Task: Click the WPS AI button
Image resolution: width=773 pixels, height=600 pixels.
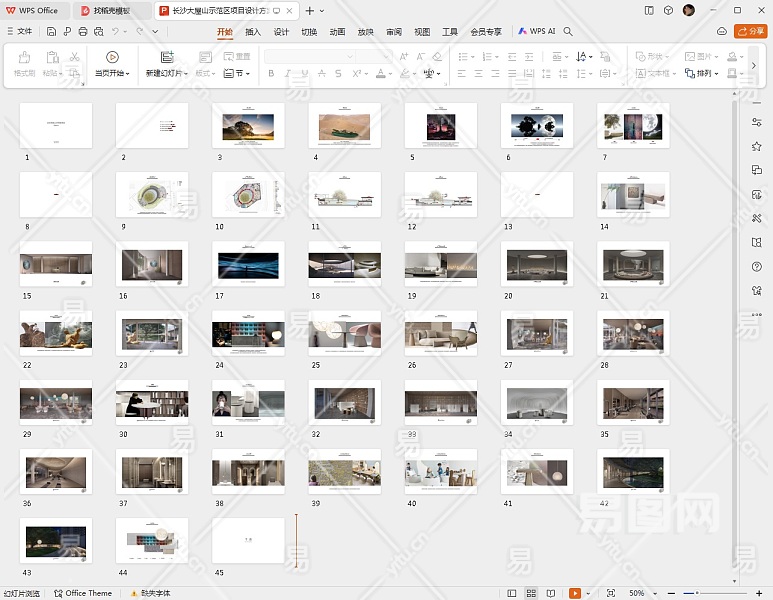Action: coord(536,32)
